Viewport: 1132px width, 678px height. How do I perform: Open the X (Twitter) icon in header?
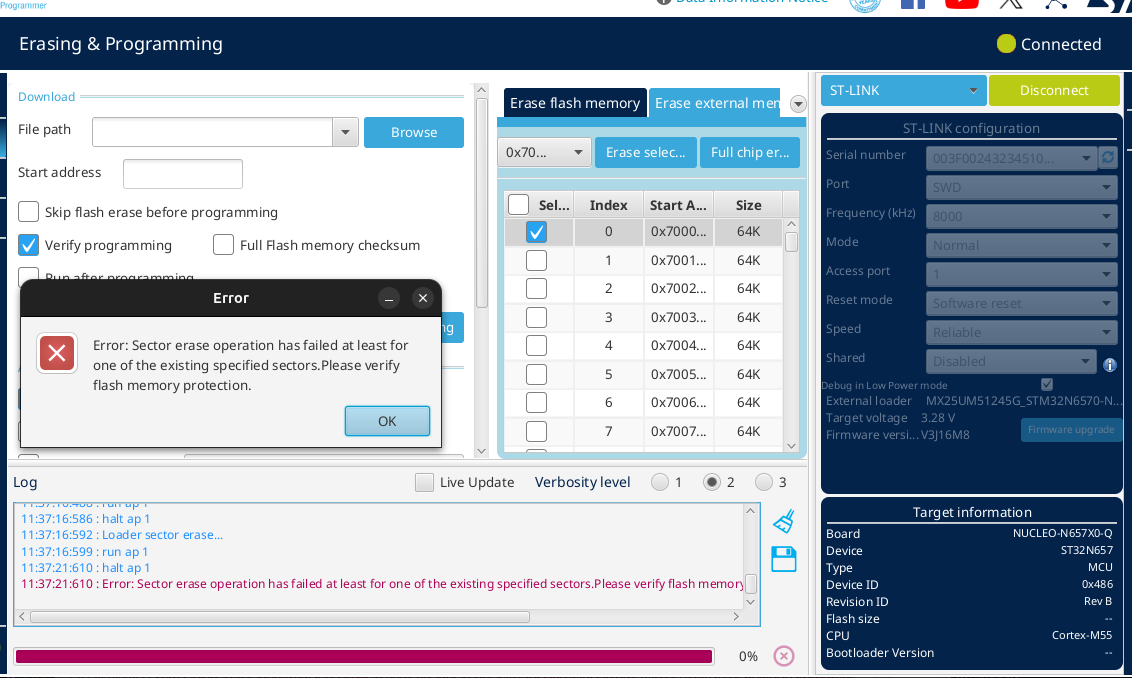[x=1011, y=3]
